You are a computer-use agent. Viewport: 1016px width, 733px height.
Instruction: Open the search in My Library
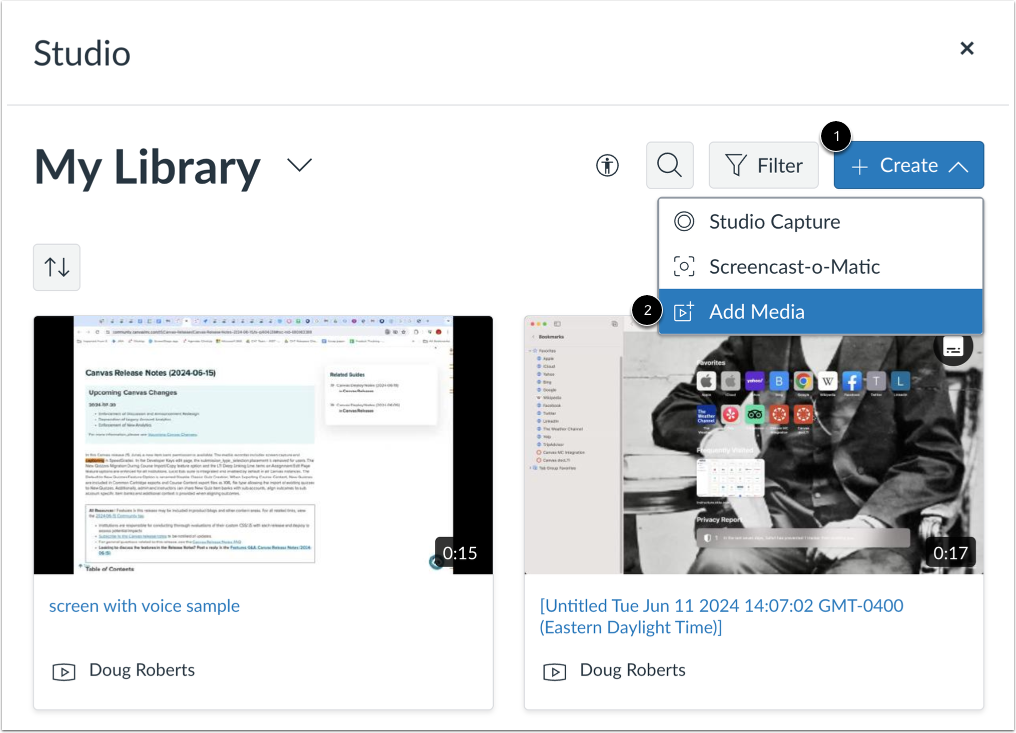[x=669, y=165]
